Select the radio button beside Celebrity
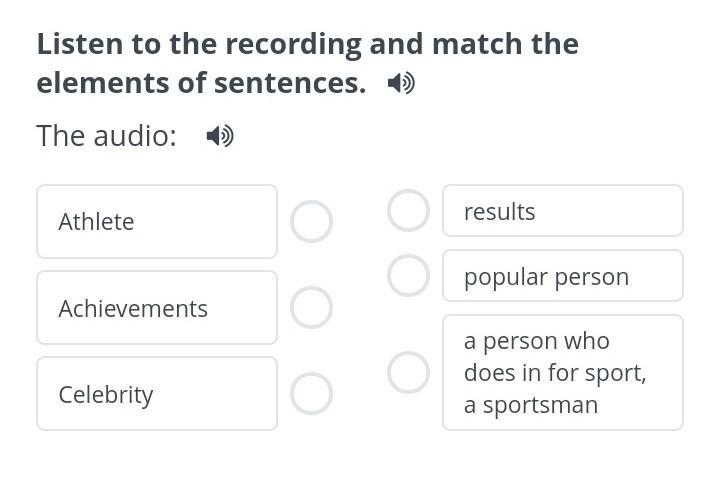The height and width of the screenshot is (480, 720). tap(311, 394)
